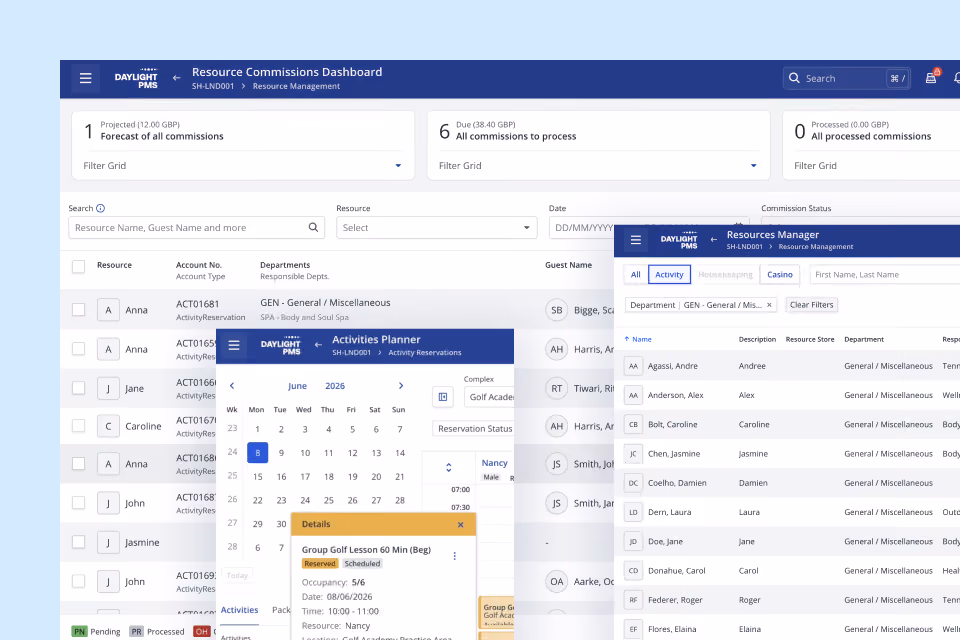Click Resource Management breadcrumb in dashboard header
Image resolution: width=960 pixels, height=640 pixels.
(296, 86)
